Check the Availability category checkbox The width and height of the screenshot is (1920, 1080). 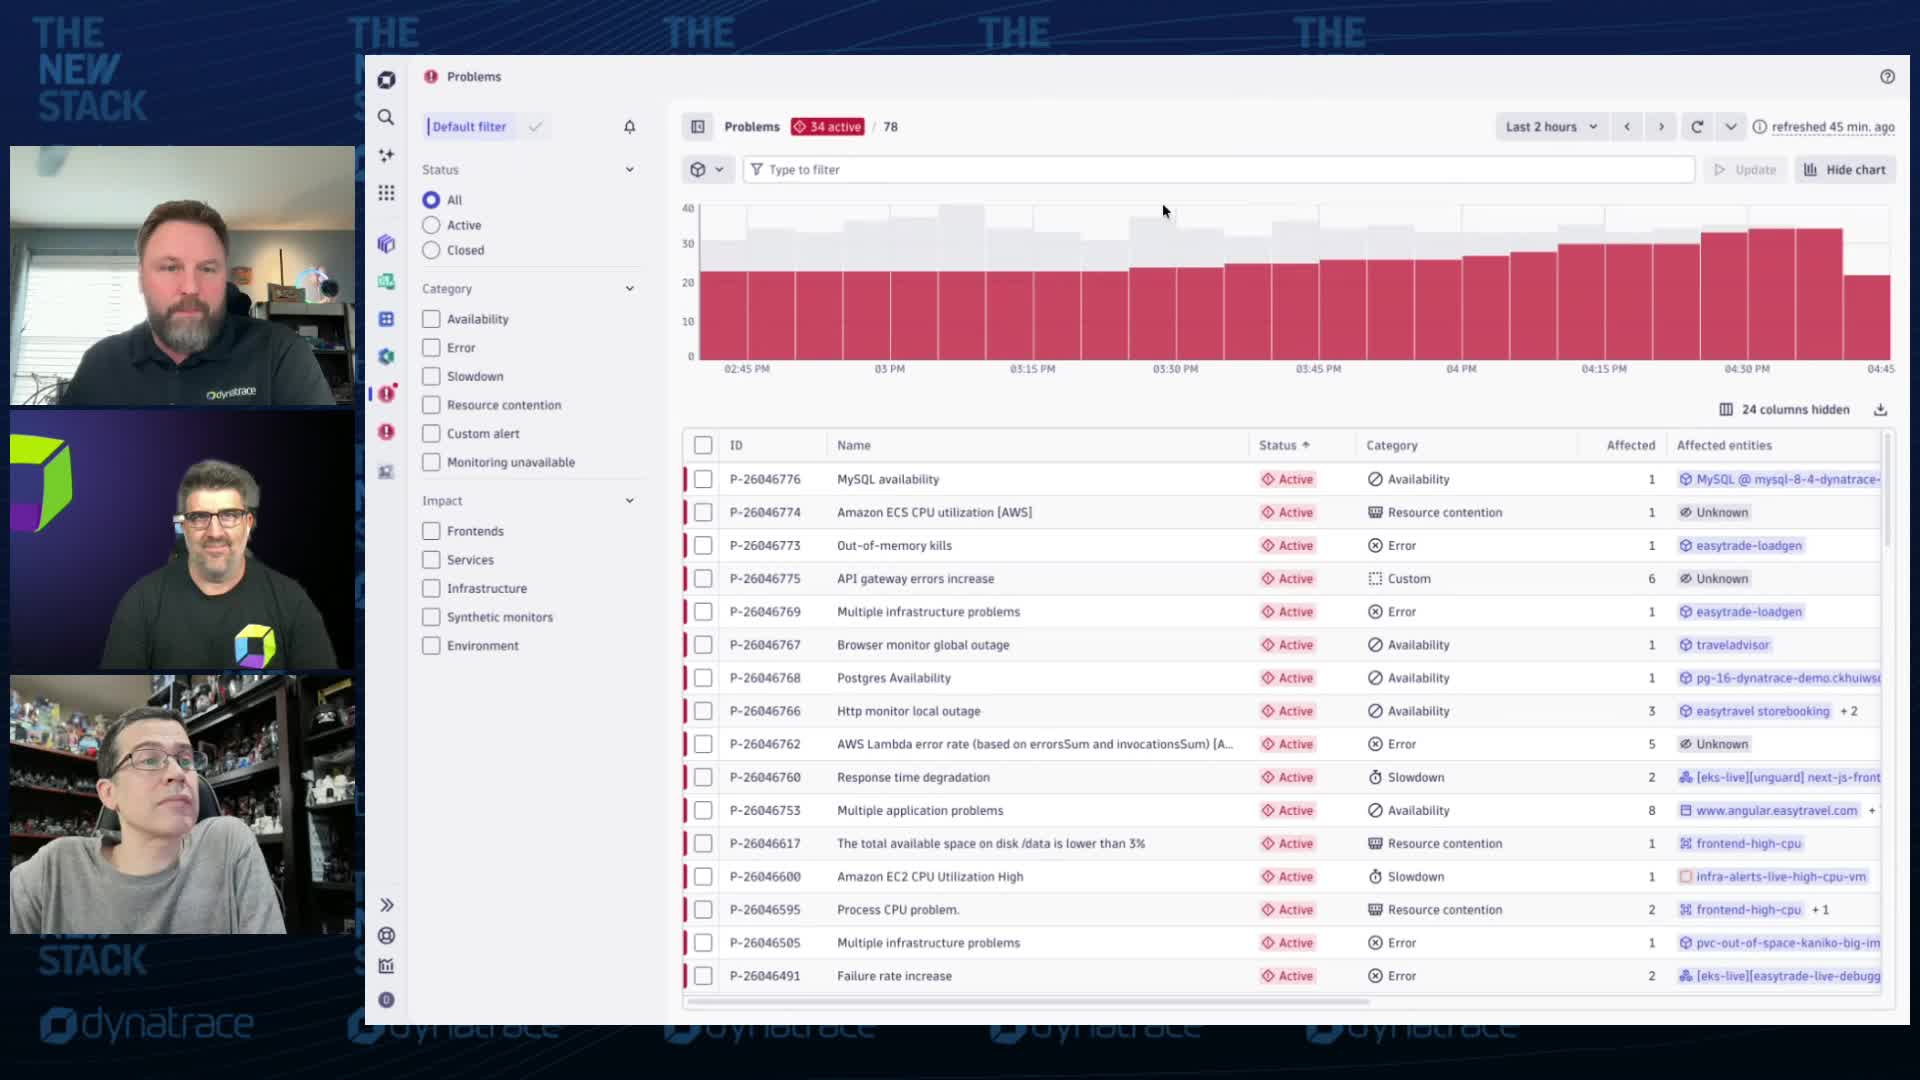pos(431,319)
